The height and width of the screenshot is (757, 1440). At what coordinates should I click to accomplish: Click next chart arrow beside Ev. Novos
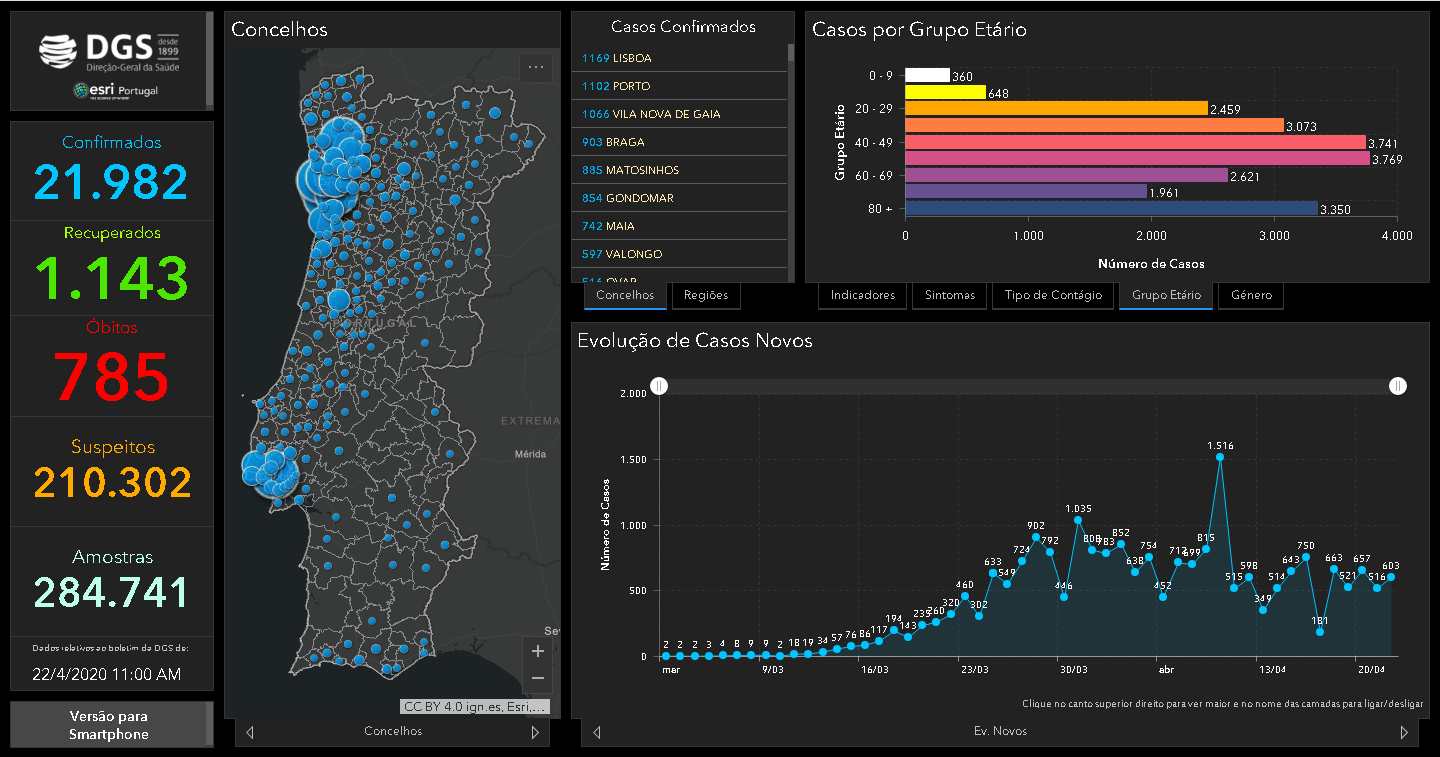point(1402,732)
